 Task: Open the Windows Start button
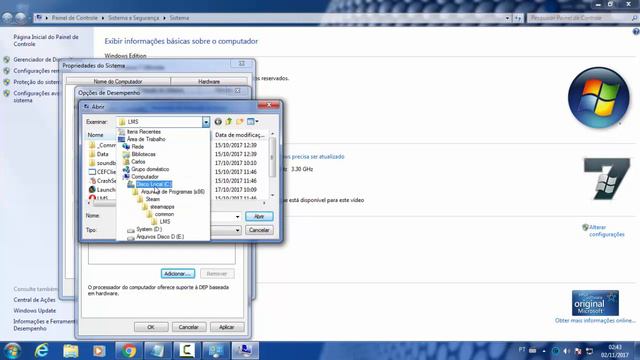click(12, 351)
